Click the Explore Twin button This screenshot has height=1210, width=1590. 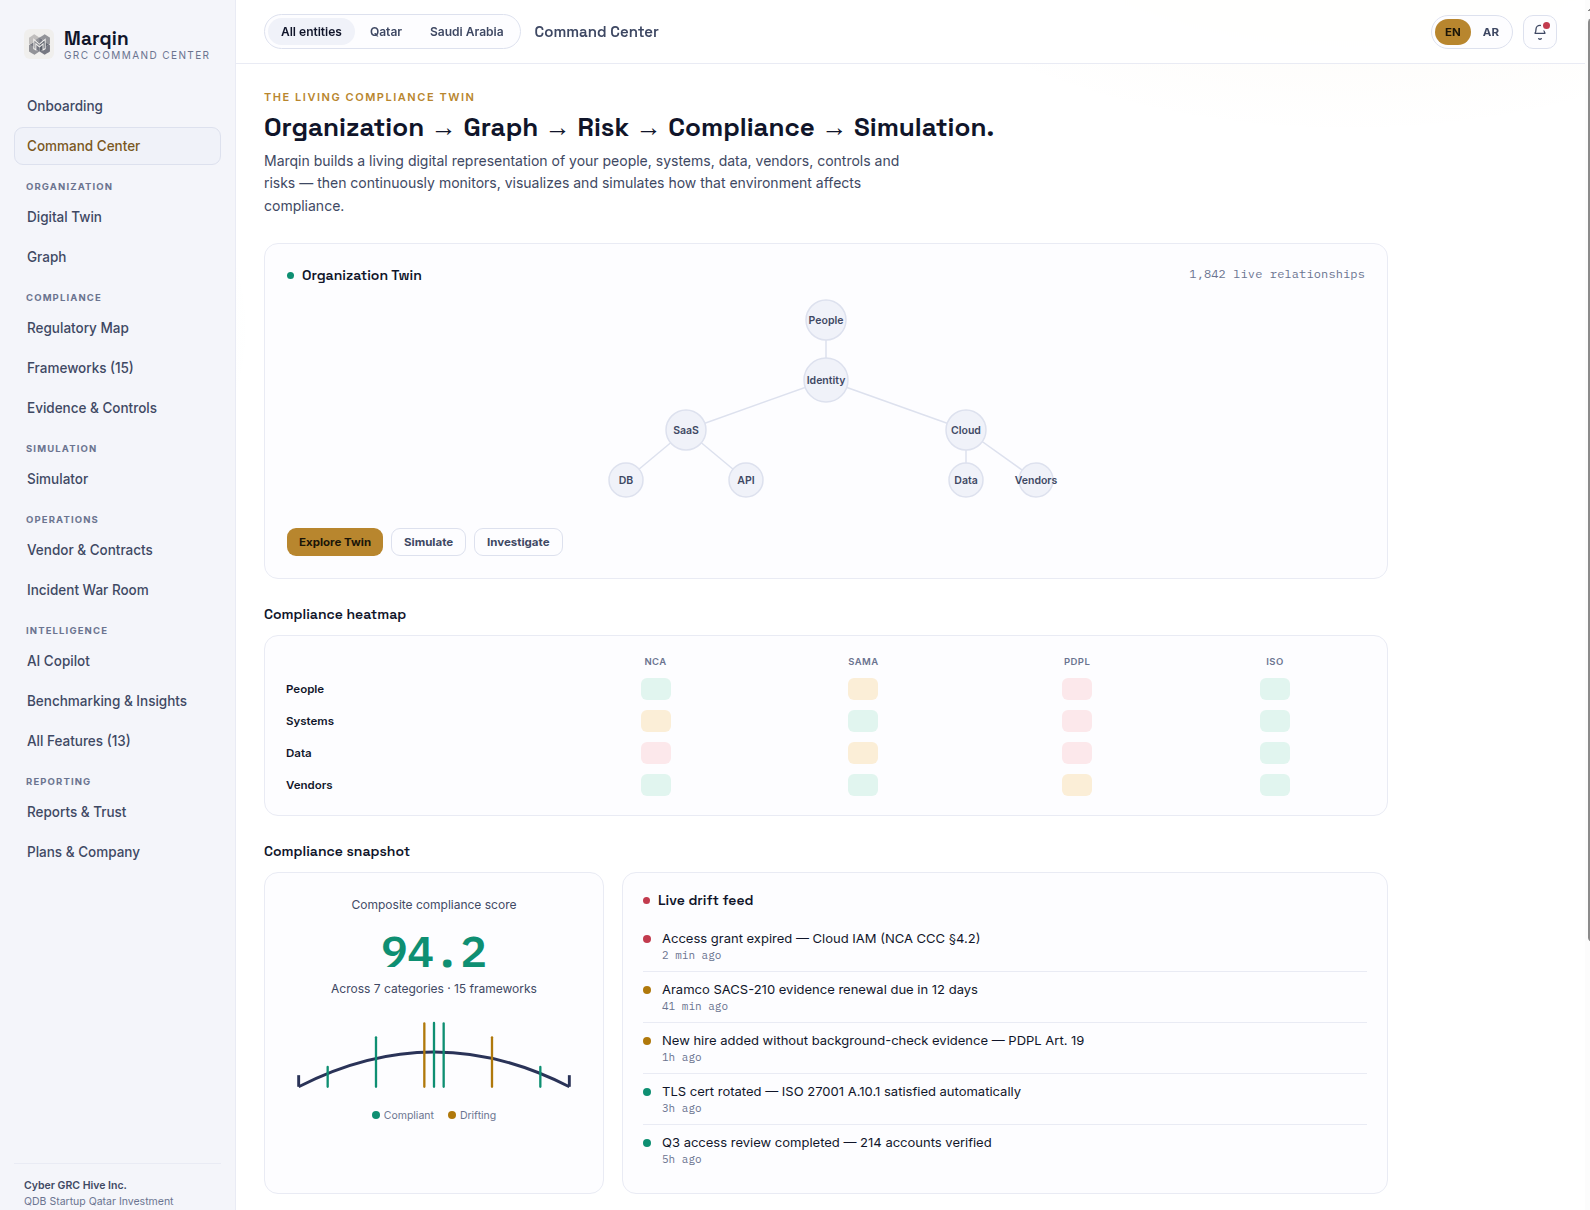[335, 542]
